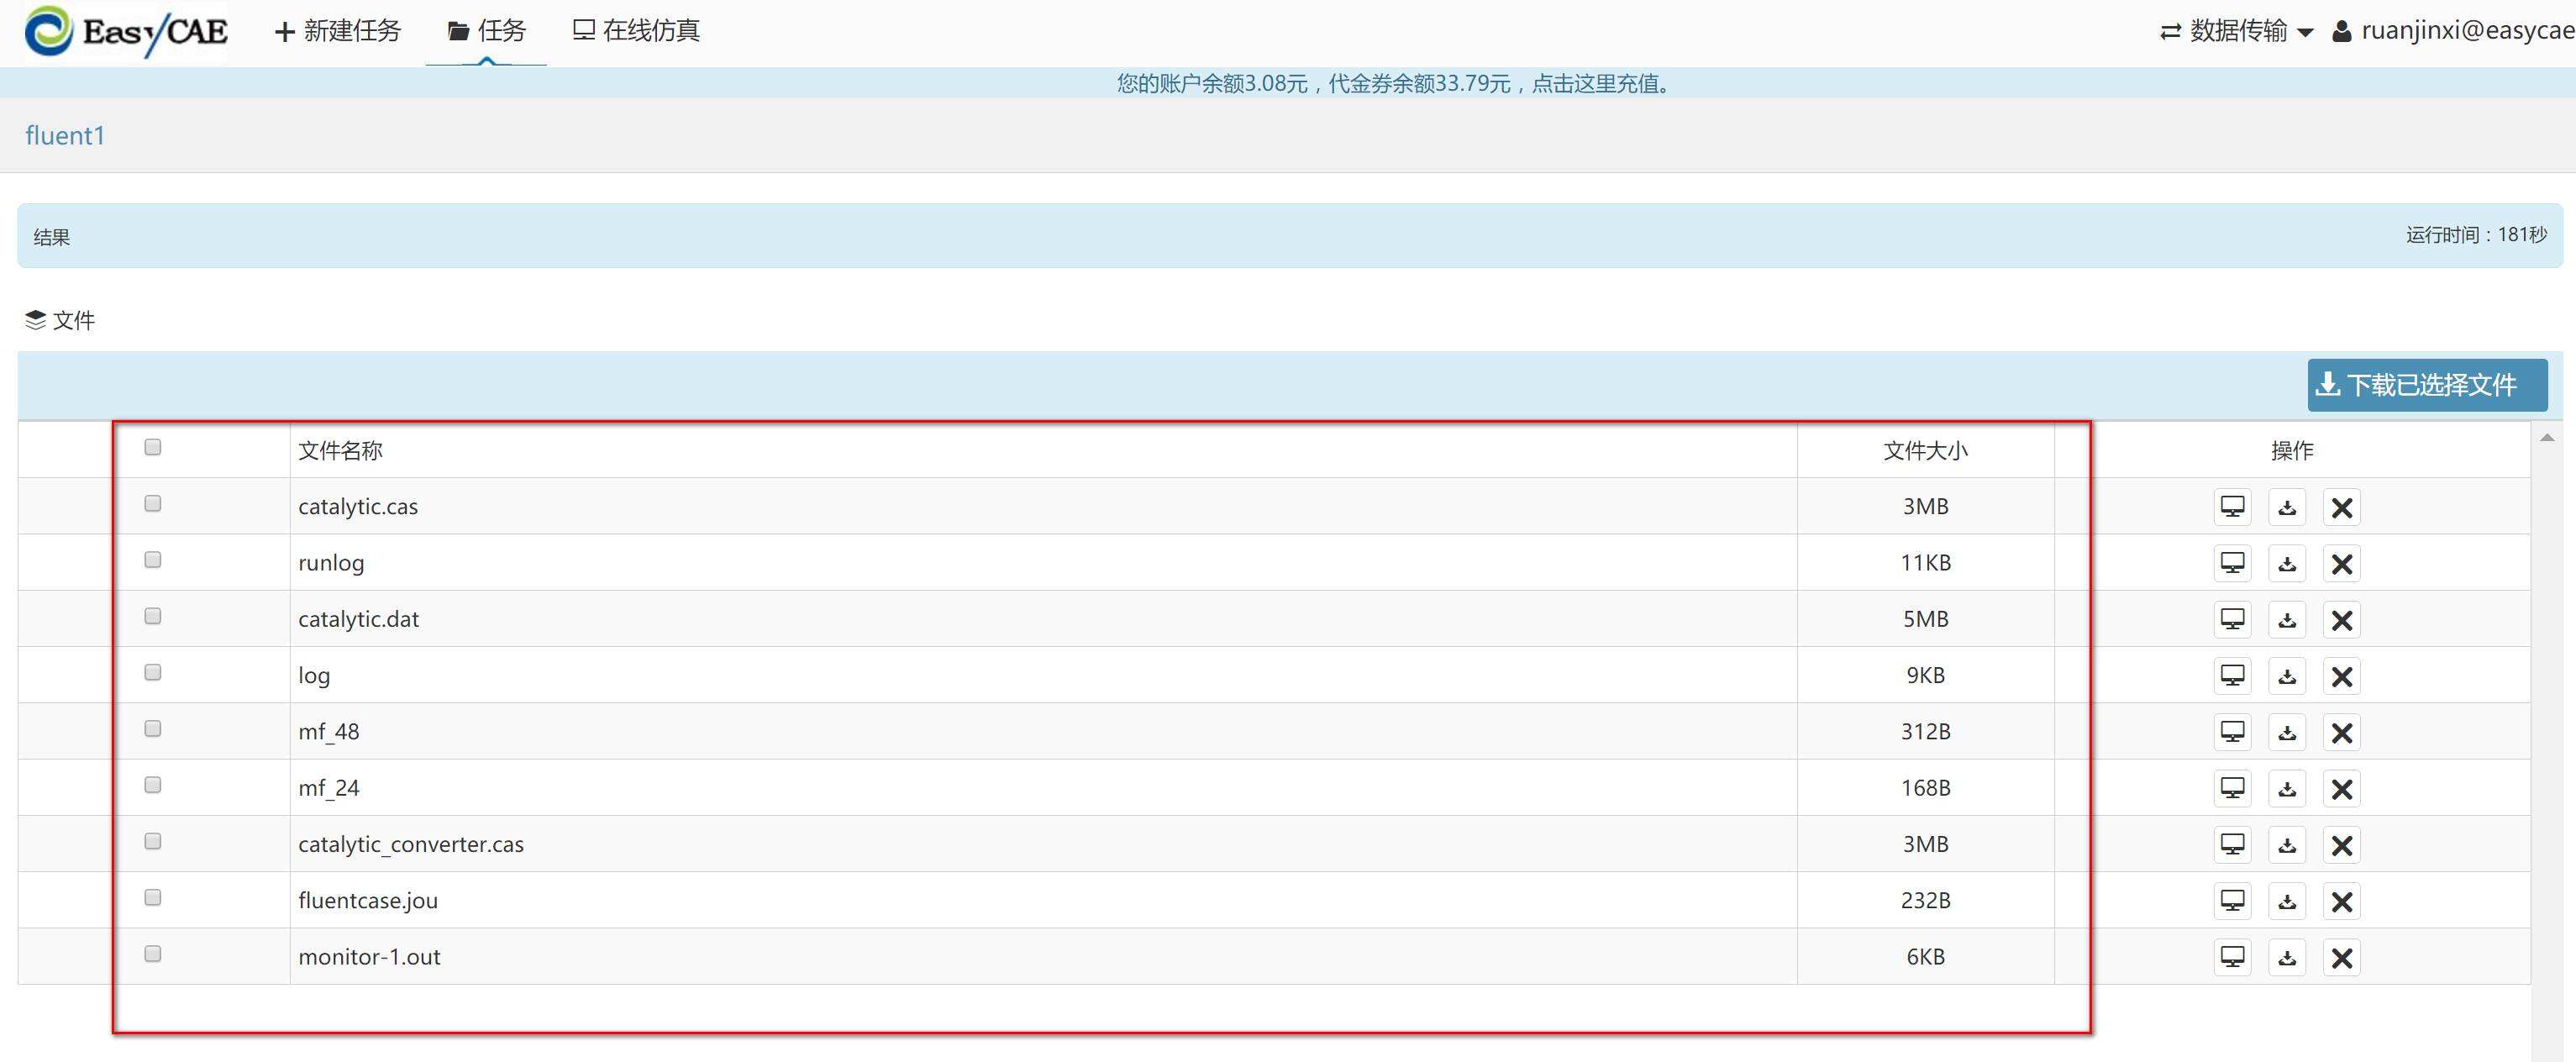Download the mf_48 file
The width and height of the screenshot is (2576, 1062).
point(2287,732)
